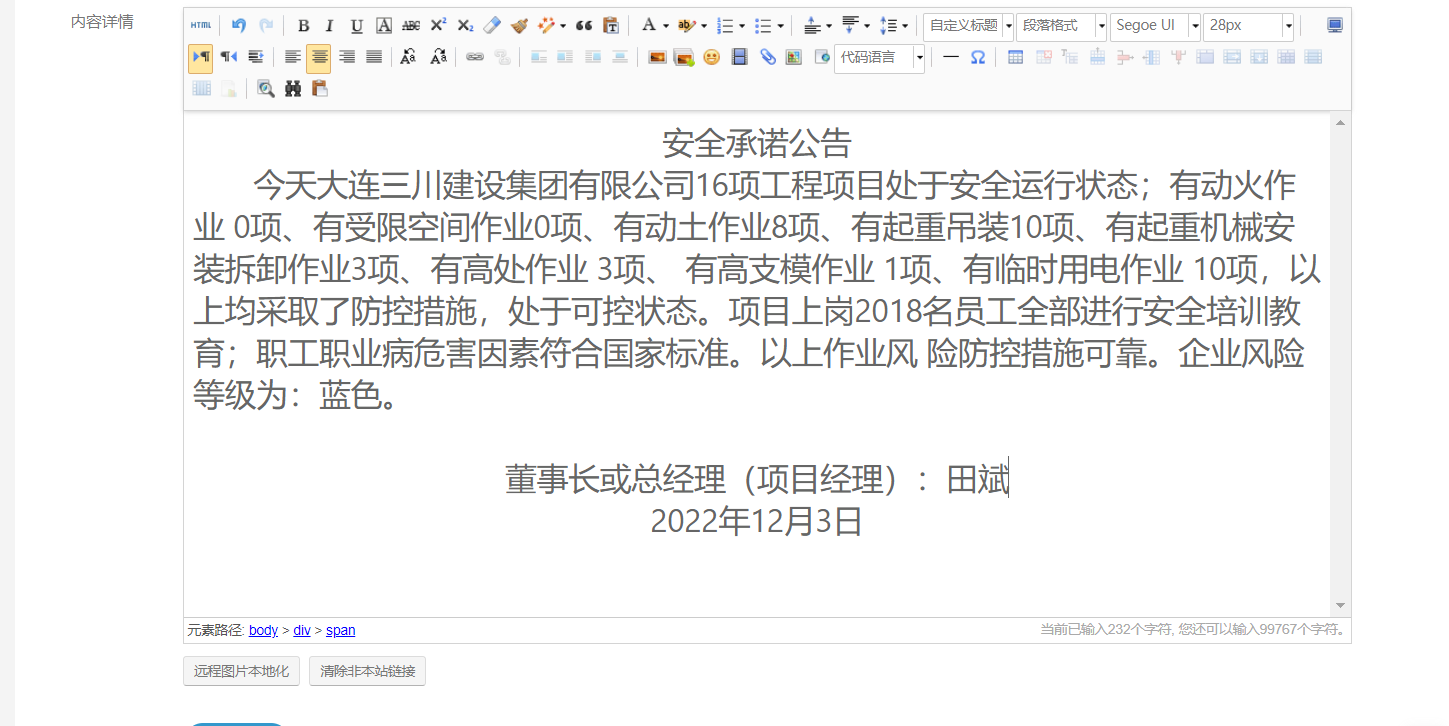Expand the auto typeset options arrow
This screenshot has width=1449, height=726.
coord(563,26)
